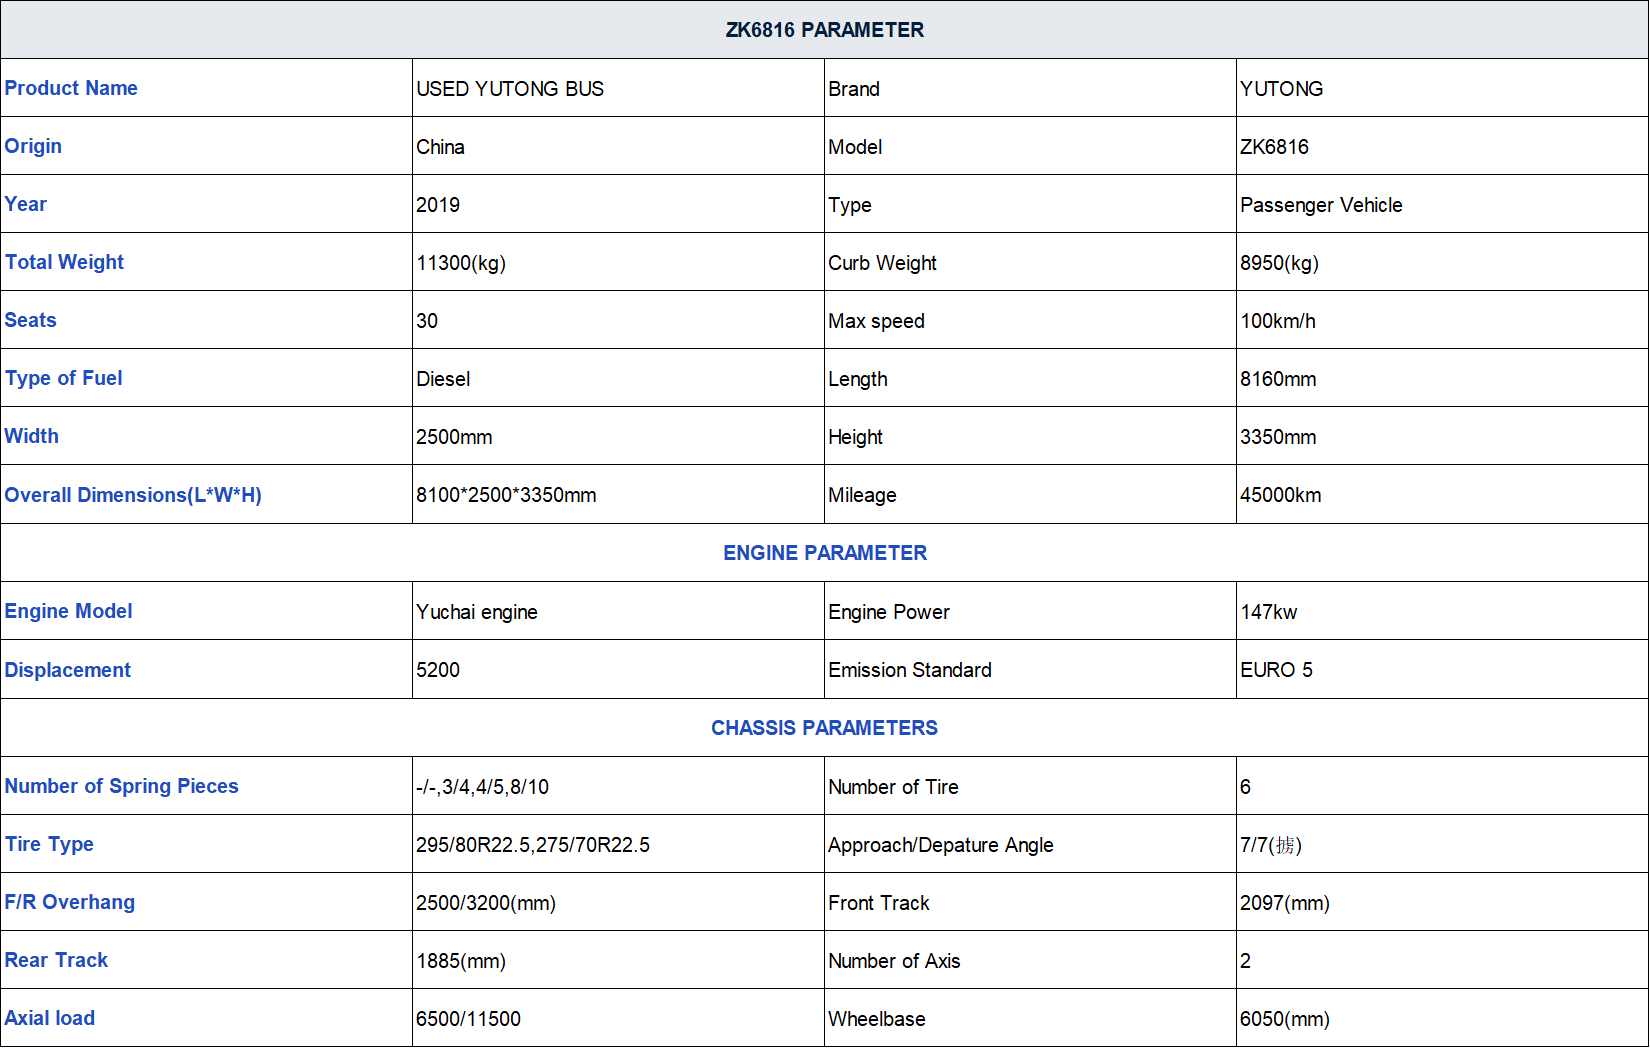
Task: Select the 'Tire Type' label
Action: pos(49,844)
